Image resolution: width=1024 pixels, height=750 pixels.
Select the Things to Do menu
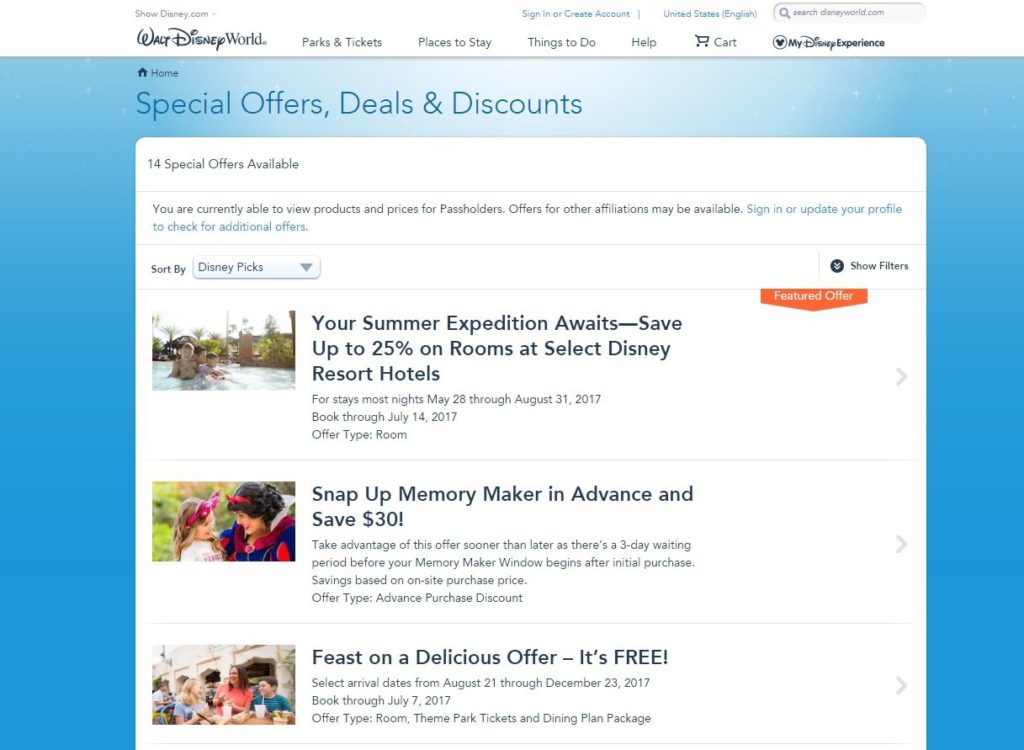click(561, 42)
